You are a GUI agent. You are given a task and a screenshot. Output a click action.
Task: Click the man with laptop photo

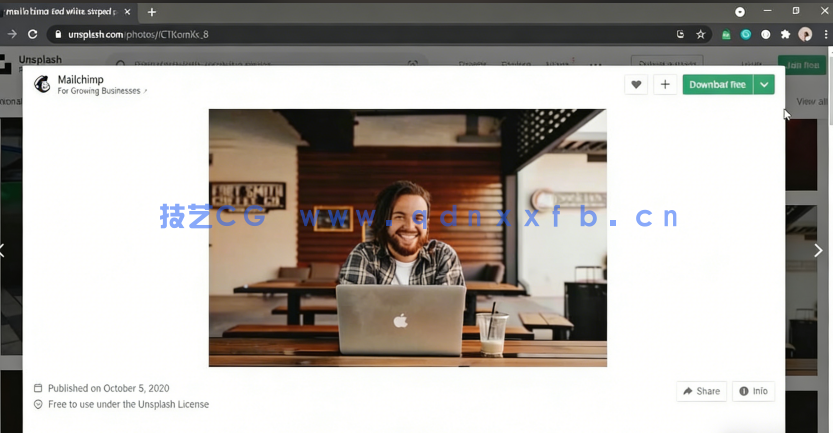click(x=407, y=238)
